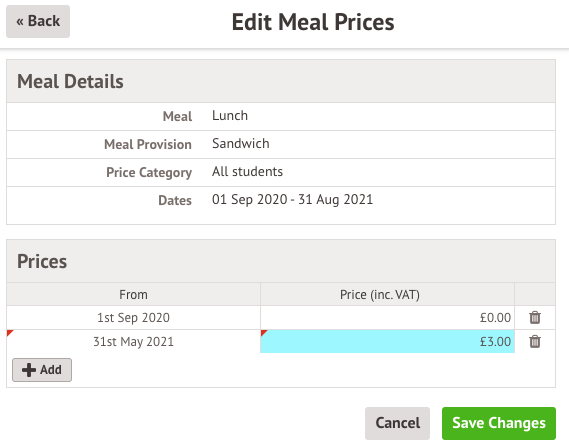Delete the 31st May 2021 price row
This screenshot has height=447, width=569.
coord(535,341)
